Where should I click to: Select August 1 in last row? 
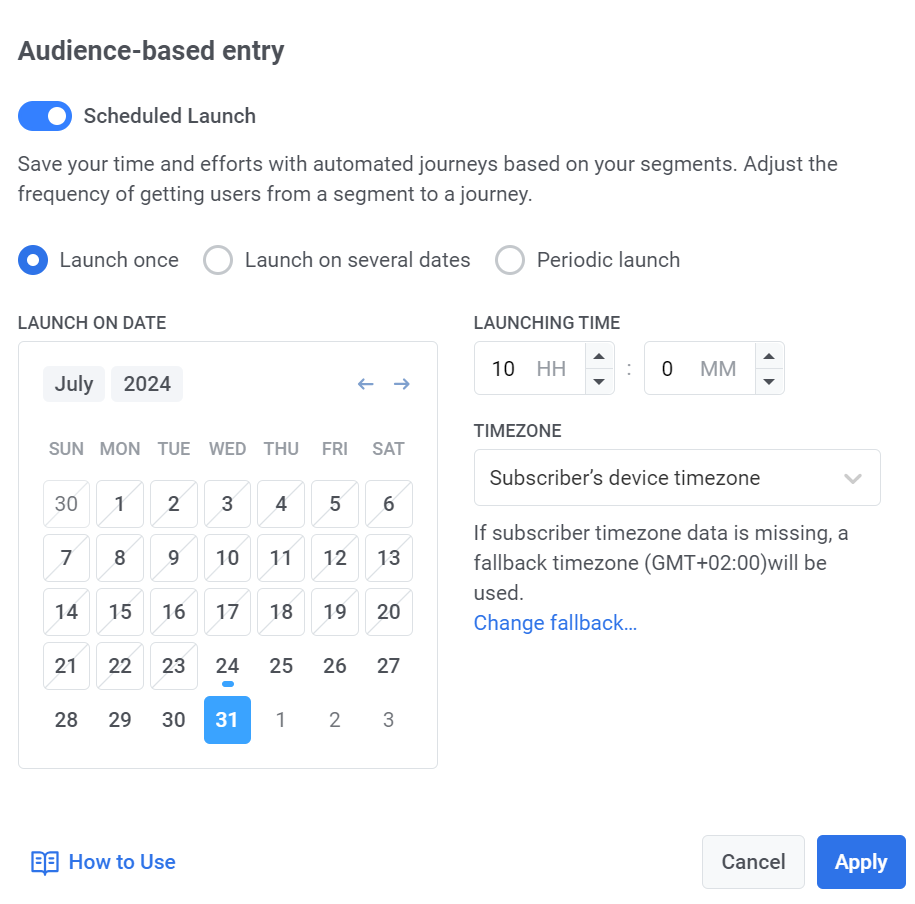click(x=281, y=720)
